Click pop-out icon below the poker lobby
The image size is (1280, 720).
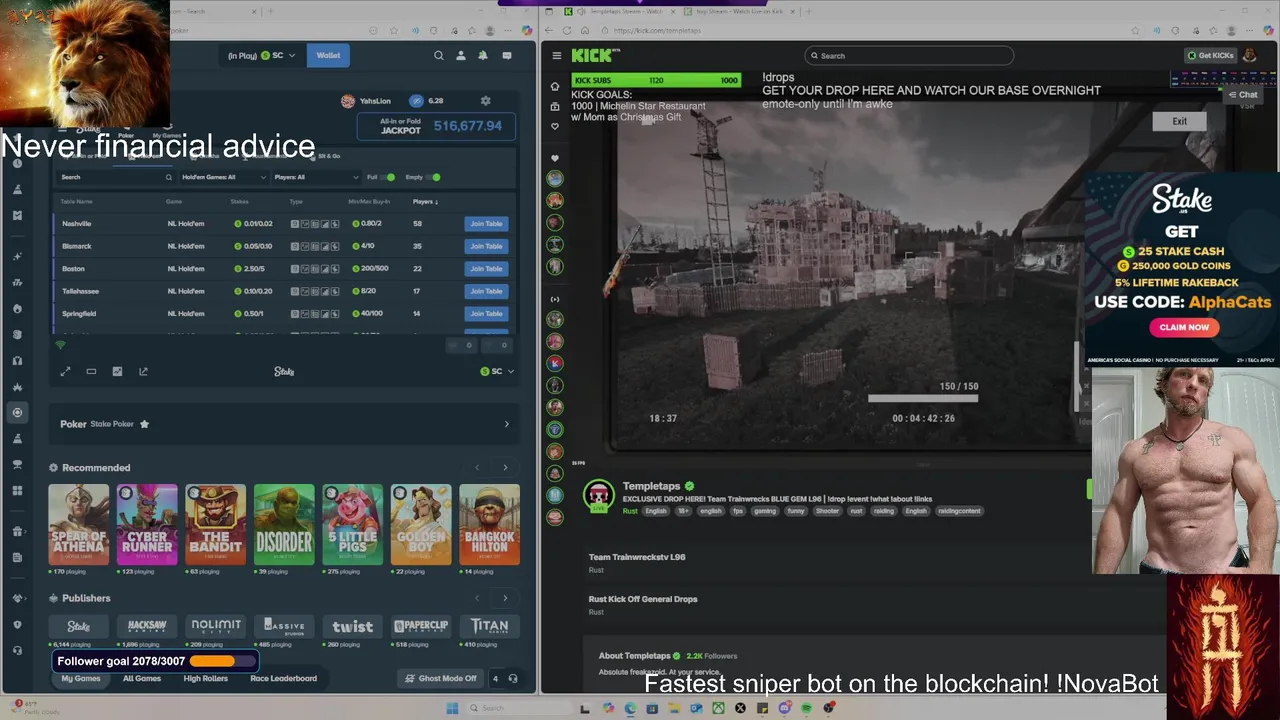143,372
